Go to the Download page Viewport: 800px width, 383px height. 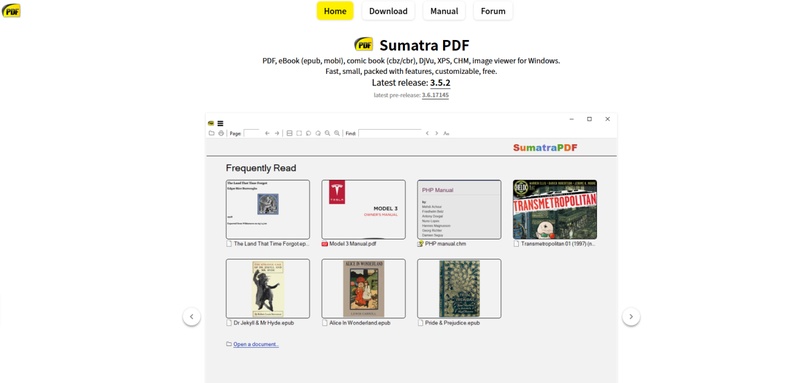pyautogui.click(x=388, y=11)
